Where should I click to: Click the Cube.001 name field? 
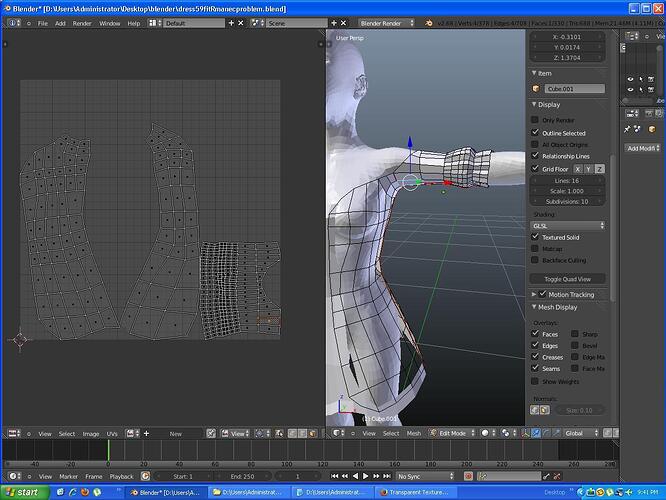point(574,89)
